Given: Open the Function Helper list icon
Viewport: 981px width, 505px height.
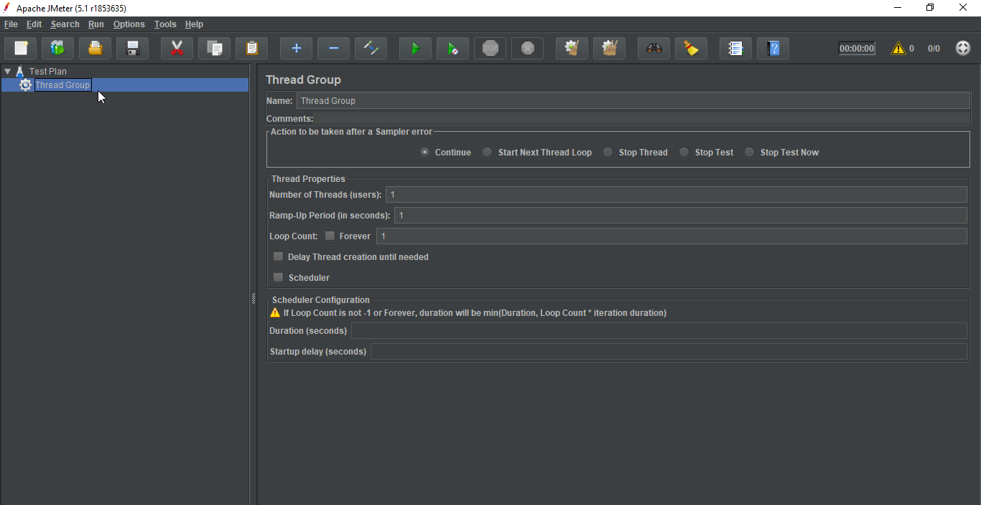Looking at the screenshot, I should (x=736, y=48).
